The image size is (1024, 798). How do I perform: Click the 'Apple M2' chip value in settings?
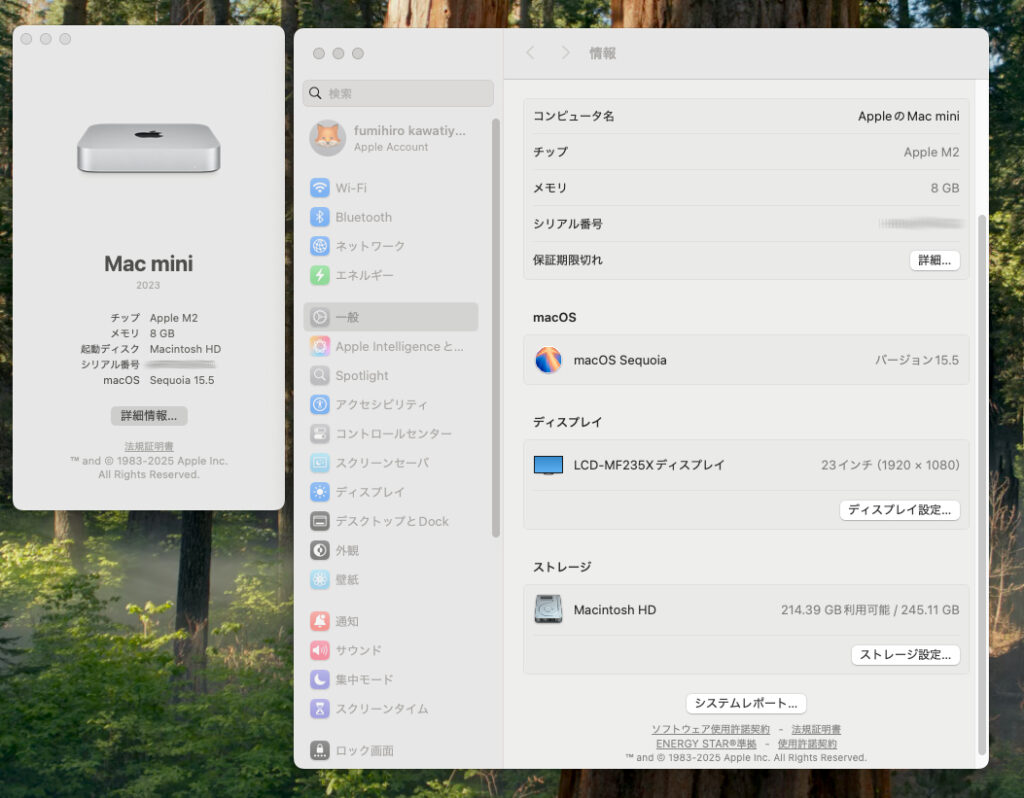(931, 152)
